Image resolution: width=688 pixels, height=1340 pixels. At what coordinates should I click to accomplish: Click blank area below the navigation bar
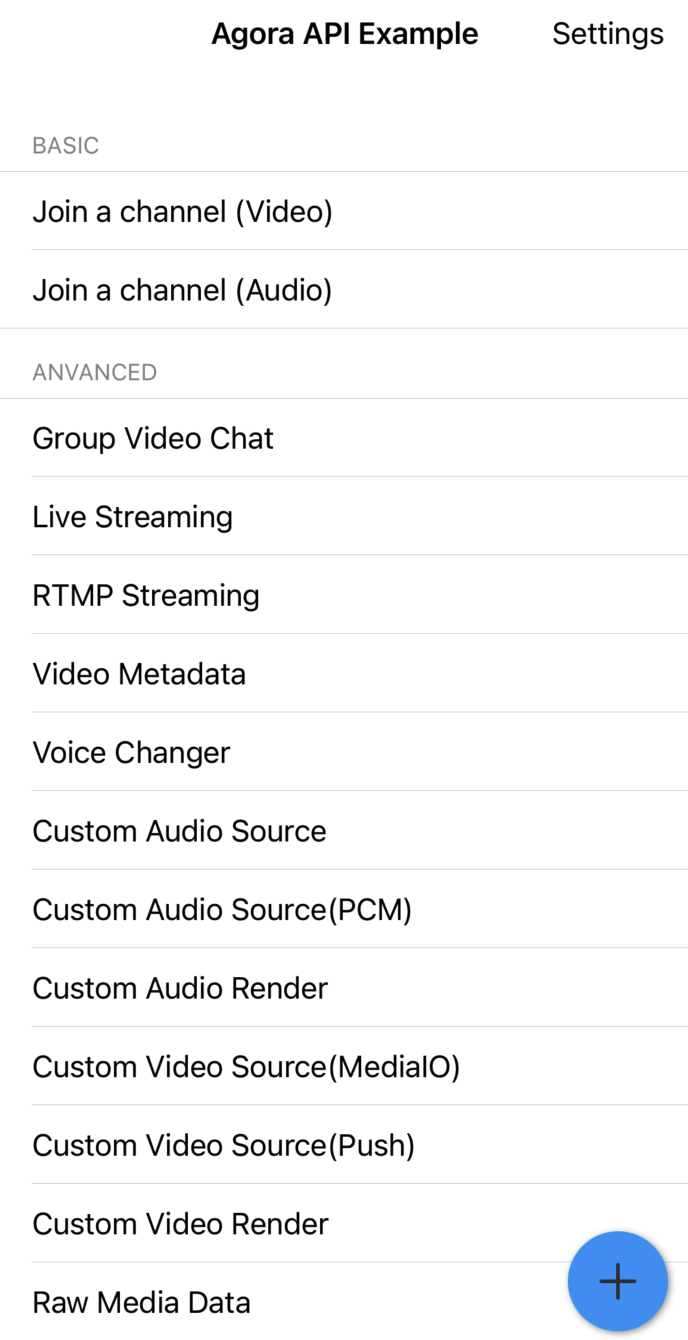tap(344, 95)
